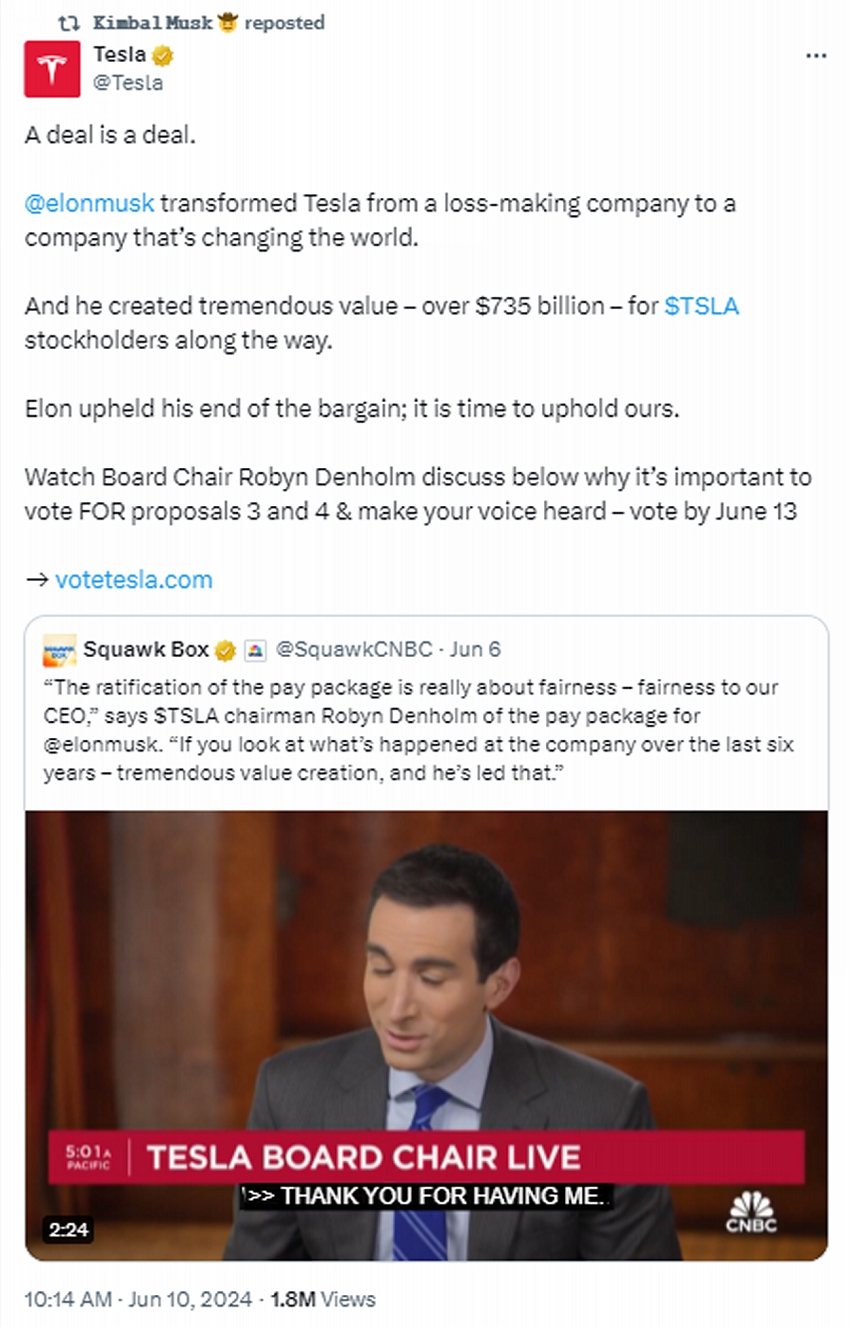Click the NBC affiliate badge beside Squawk Box
Image resolution: width=850 pixels, height=1327 pixels.
coord(255,650)
